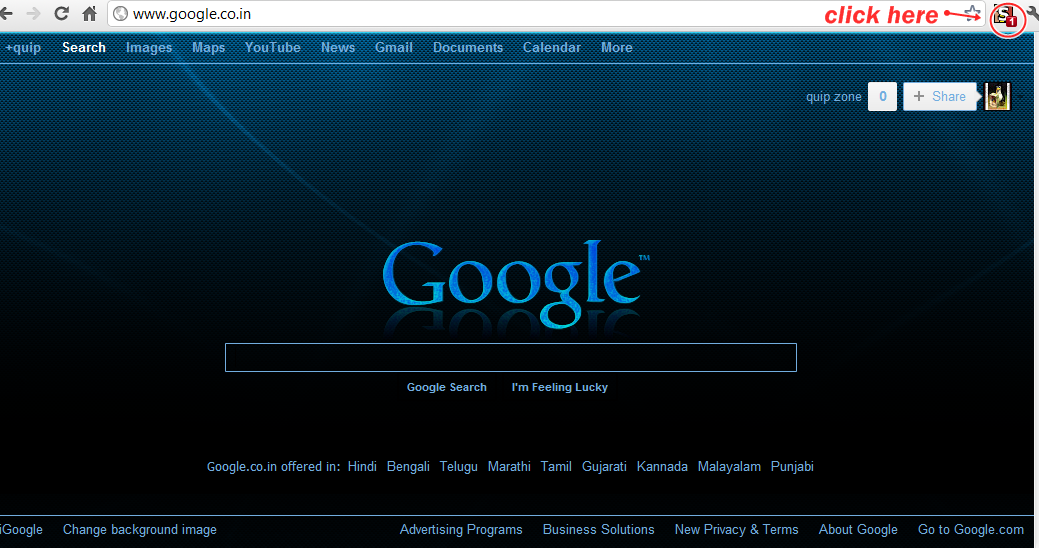The width and height of the screenshot is (1039, 548).
Task: Select Search in the Google bar
Action: [x=84, y=48]
